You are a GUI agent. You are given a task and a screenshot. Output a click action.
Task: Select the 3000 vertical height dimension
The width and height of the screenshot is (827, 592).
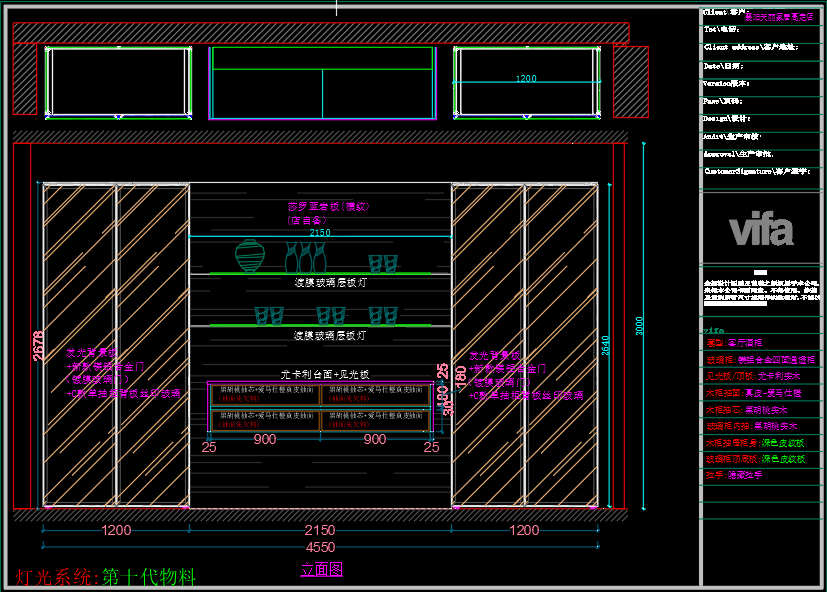point(640,327)
